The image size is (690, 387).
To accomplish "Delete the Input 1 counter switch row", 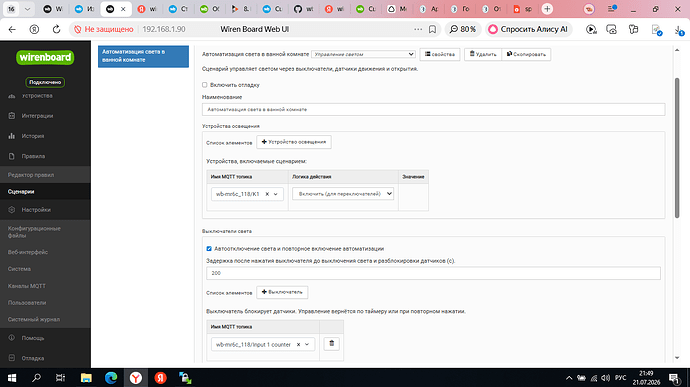I will click(x=332, y=343).
